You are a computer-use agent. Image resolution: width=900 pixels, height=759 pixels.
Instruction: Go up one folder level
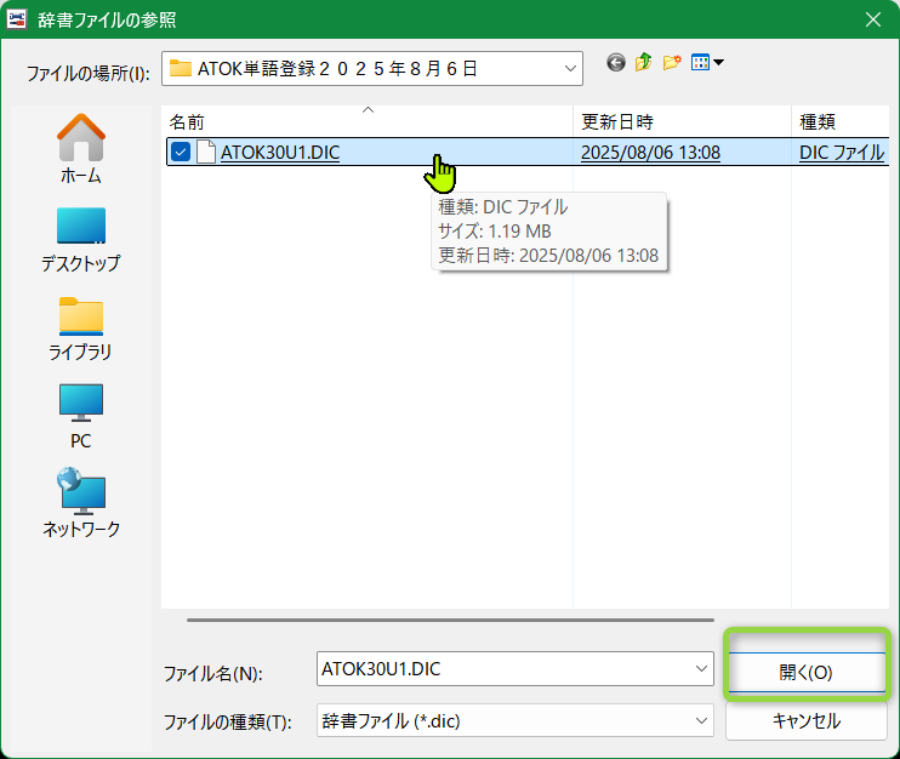click(x=643, y=62)
